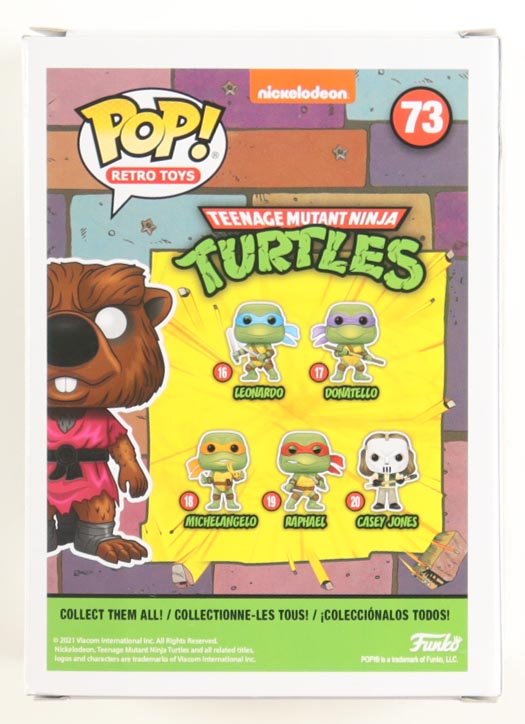Click the Viacom copyright notice text
The width and height of the screenshot is (525, 724).
pyautogui.click(x=154, y=650)
